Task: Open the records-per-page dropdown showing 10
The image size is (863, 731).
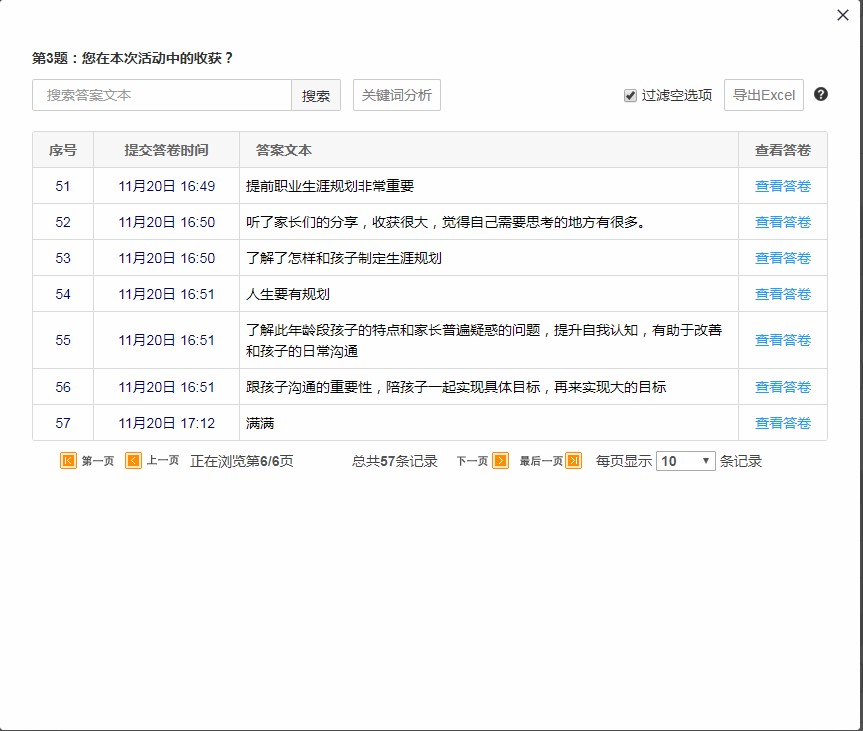Action: tap(685, 461)
